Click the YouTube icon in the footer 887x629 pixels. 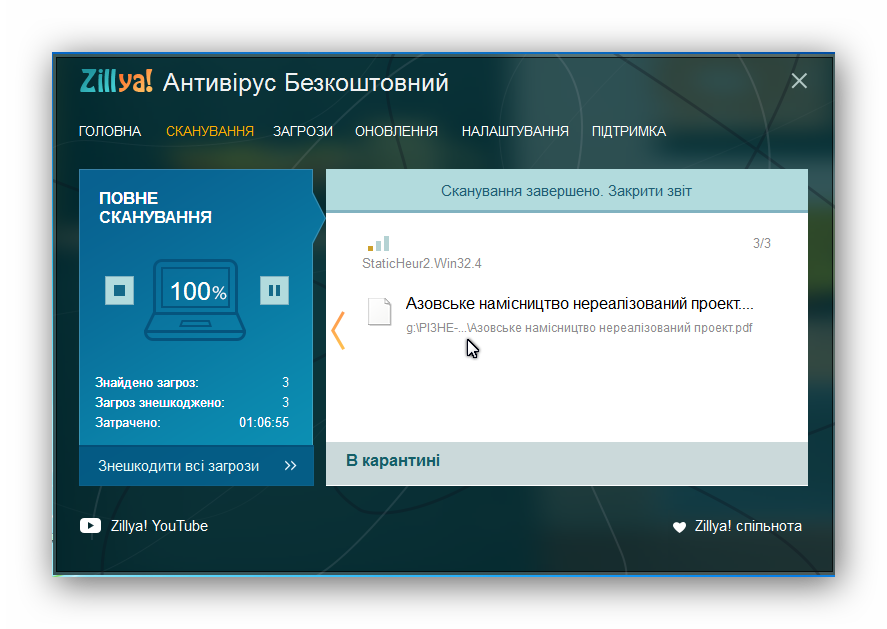point(90,525)
